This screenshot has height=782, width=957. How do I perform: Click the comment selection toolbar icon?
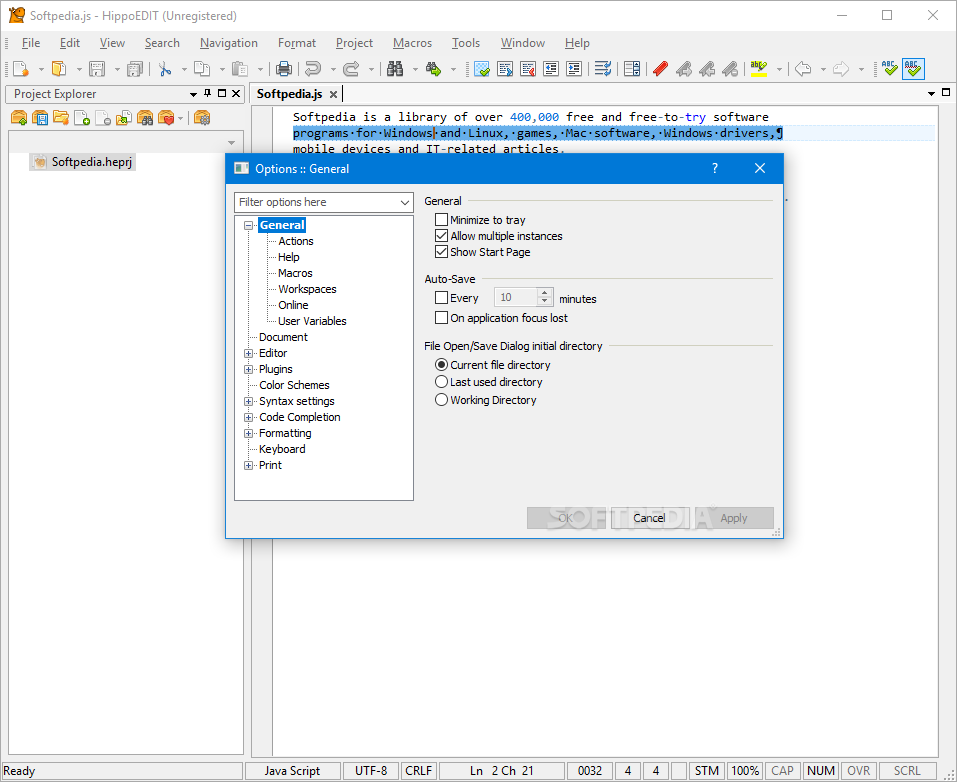(505, 68)
